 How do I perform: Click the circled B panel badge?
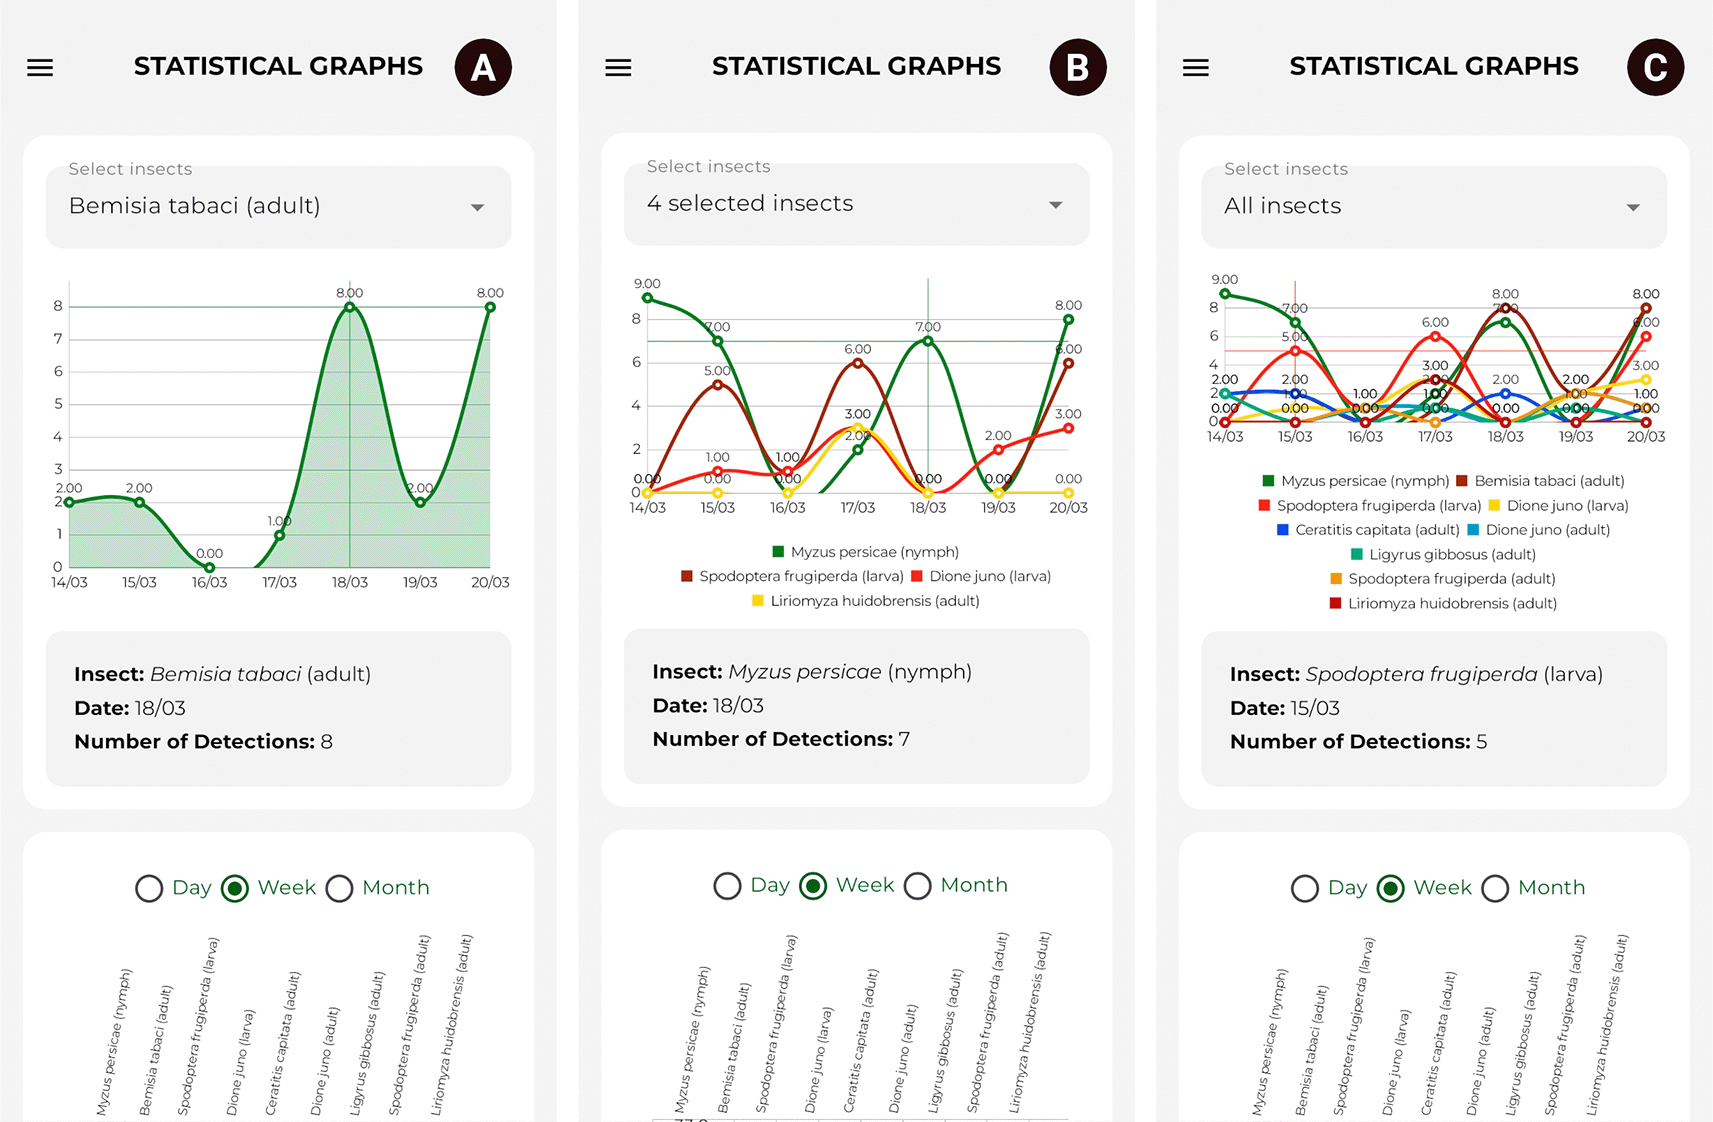(1078, 68)
